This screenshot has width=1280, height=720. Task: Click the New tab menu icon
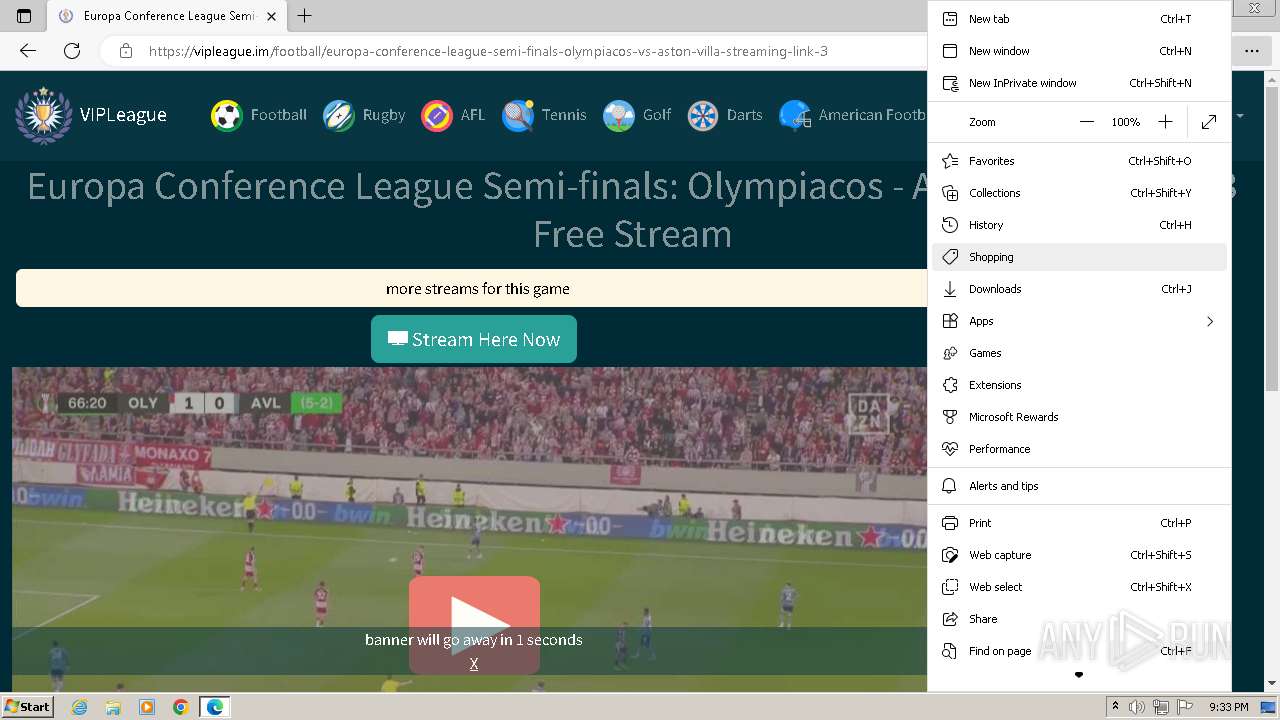(950, 19)
